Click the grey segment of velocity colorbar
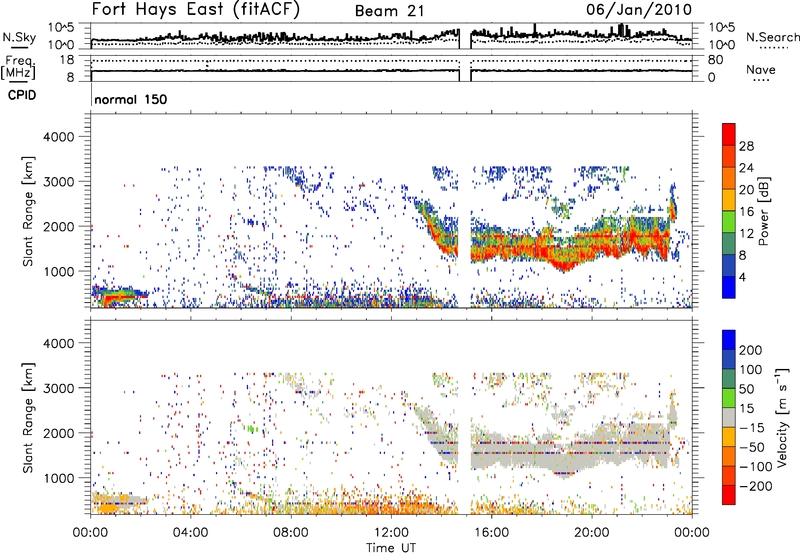The height and width of the screenshot is (554, 800). 729,417
